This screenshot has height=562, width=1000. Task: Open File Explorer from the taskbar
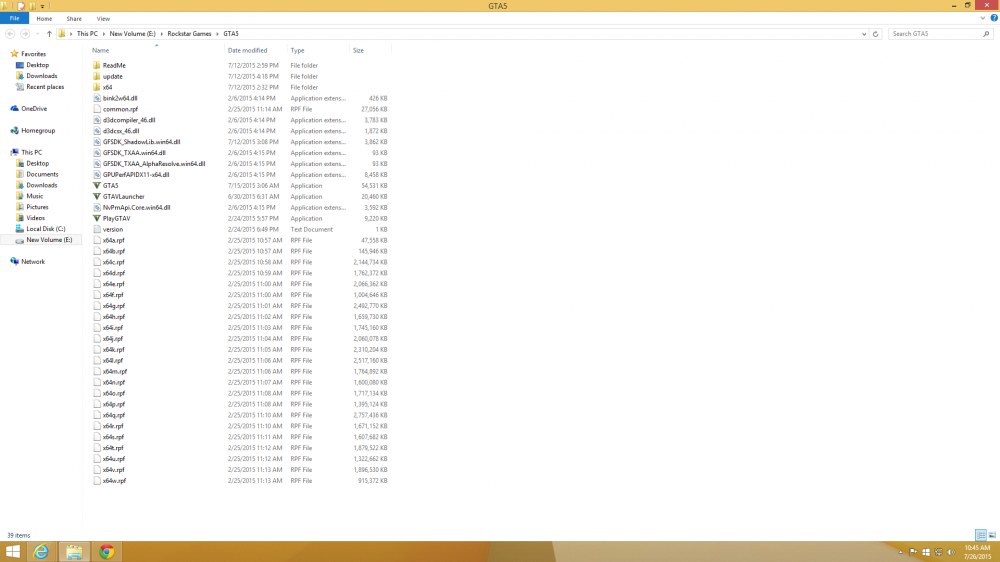coord(74,551)
